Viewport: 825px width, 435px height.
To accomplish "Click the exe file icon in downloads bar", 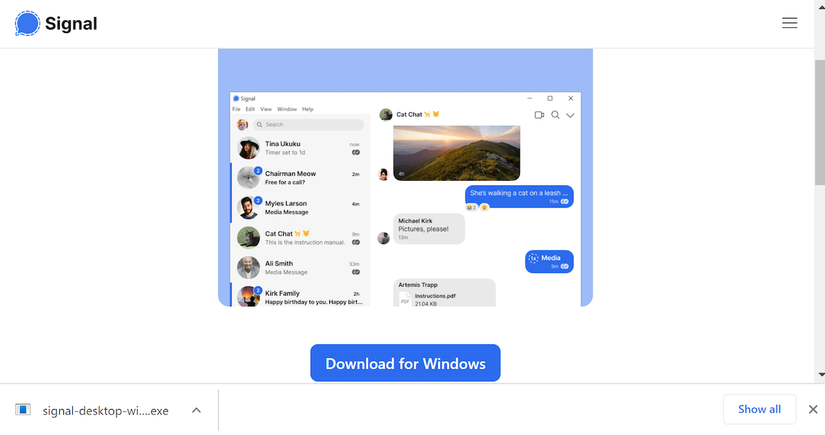I will 23,410.
